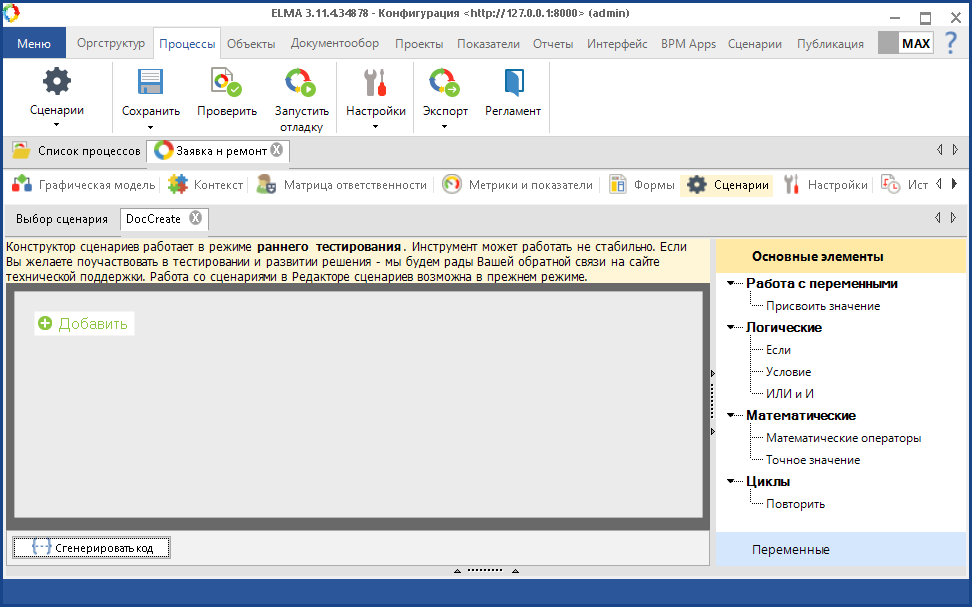This screenshot has height=607, width=972.
Task: Open the Сохранить dropdown arrow
Action: (150, 127)
